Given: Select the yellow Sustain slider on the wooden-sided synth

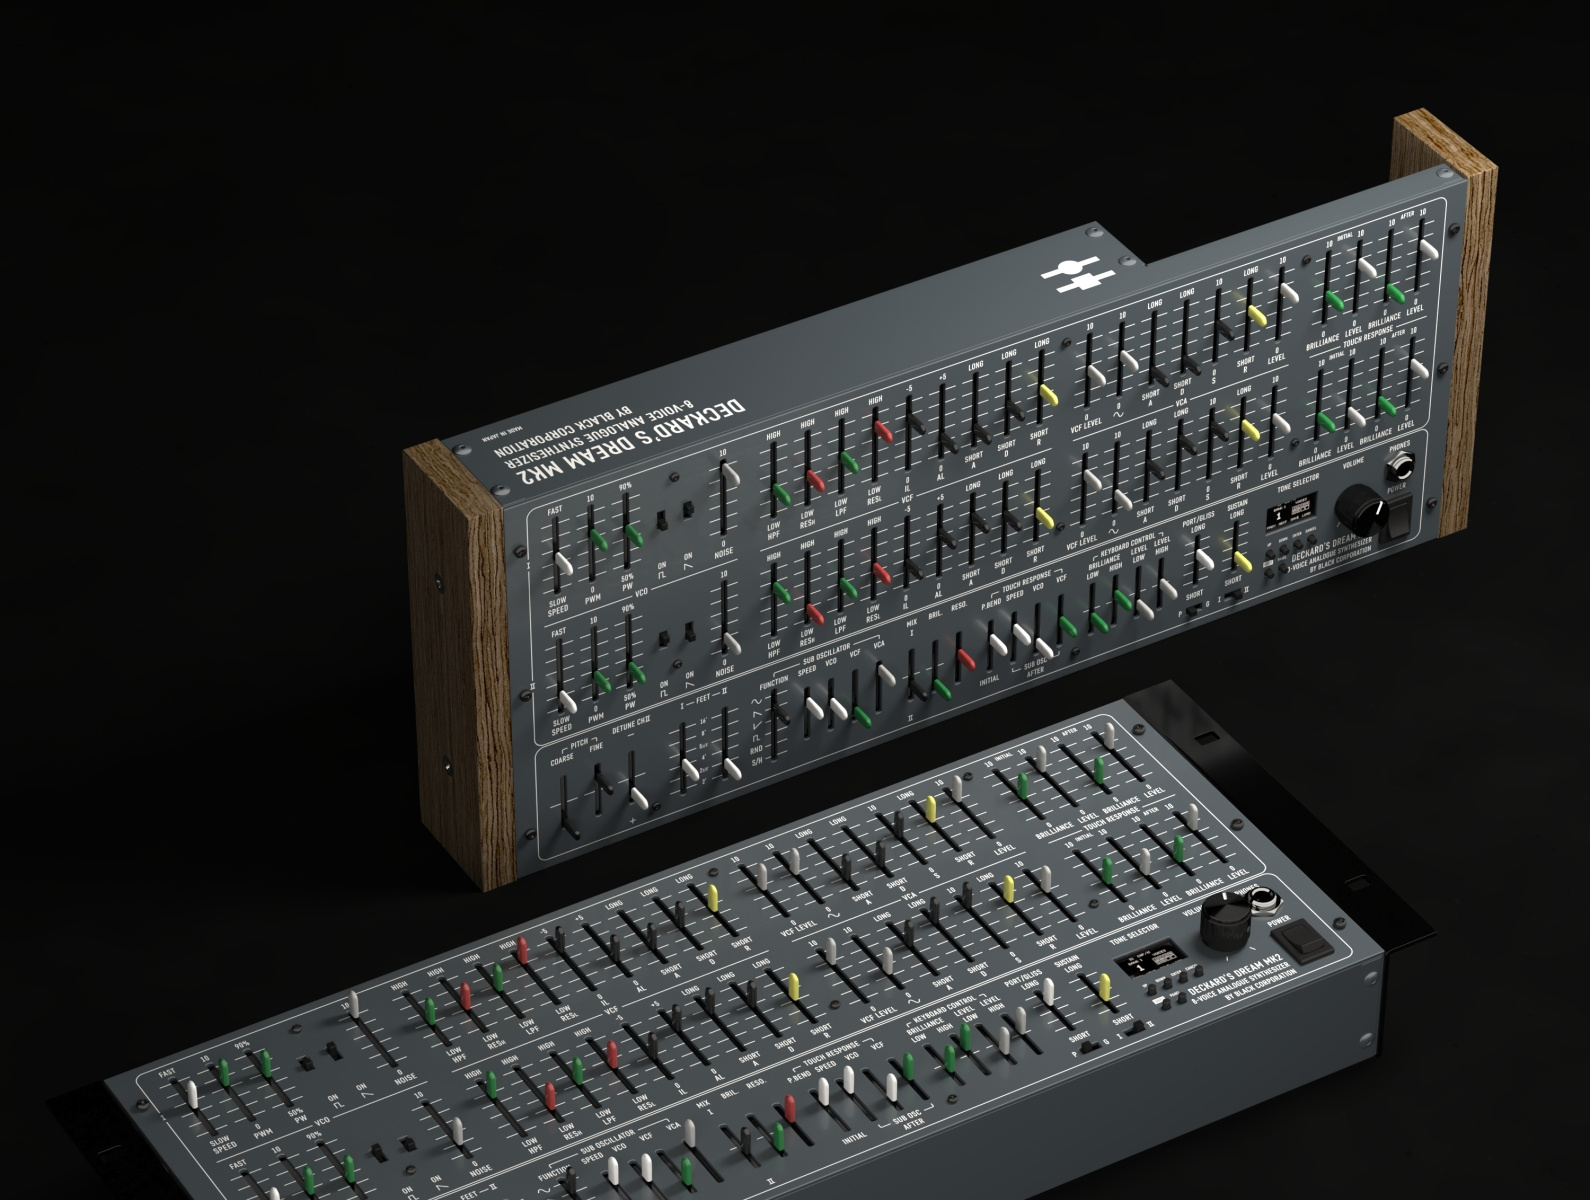Looking at the screenshot, I should click(x=1241, y=562).
